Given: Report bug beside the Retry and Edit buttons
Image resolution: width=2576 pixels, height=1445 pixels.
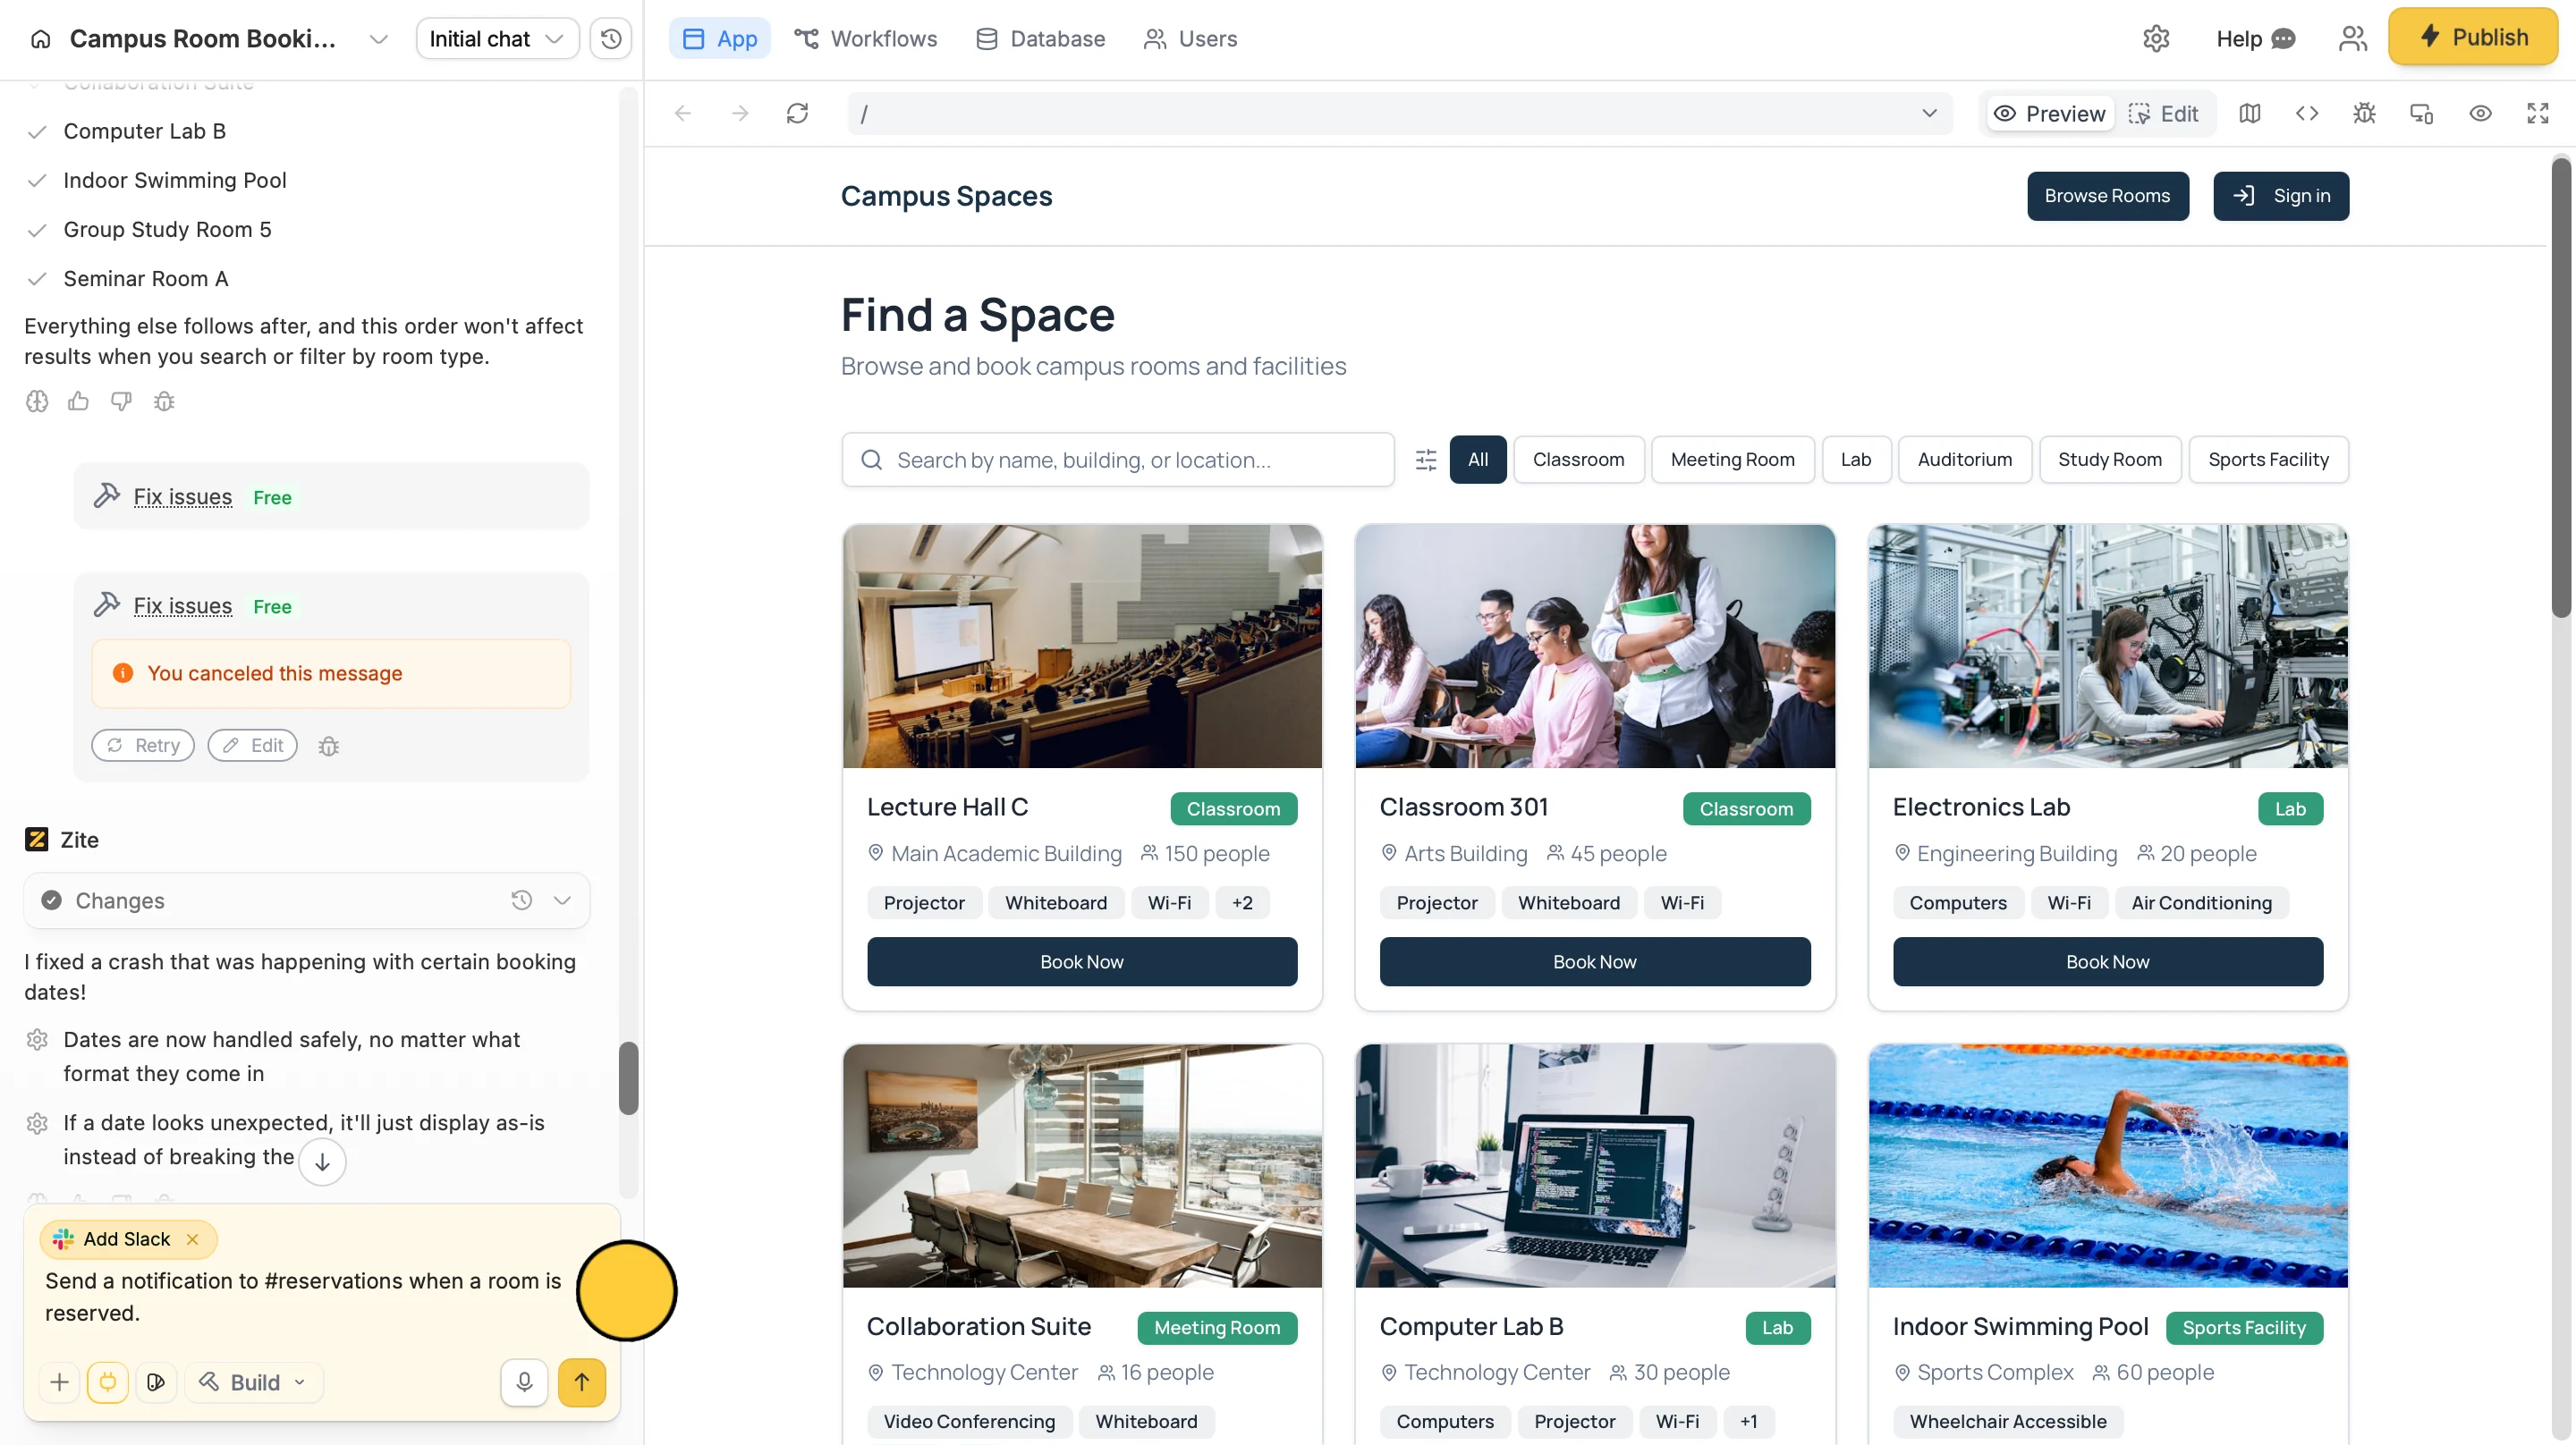Looking at the screenshot, I should click(x=328, y=746).
